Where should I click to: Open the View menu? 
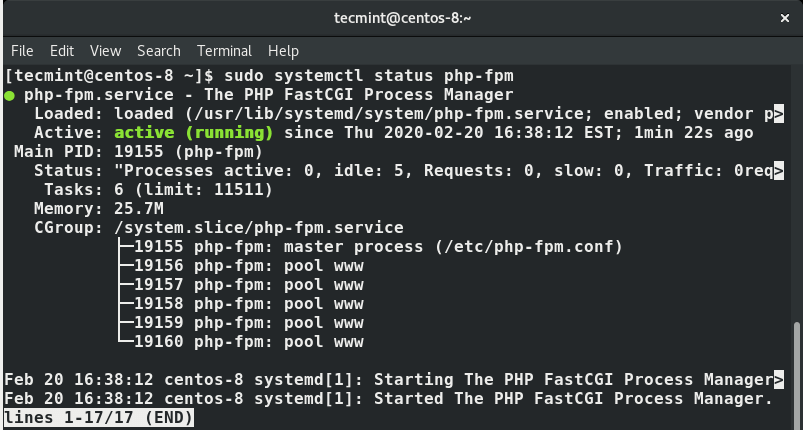pyautogui.click(x=105, y=50)
